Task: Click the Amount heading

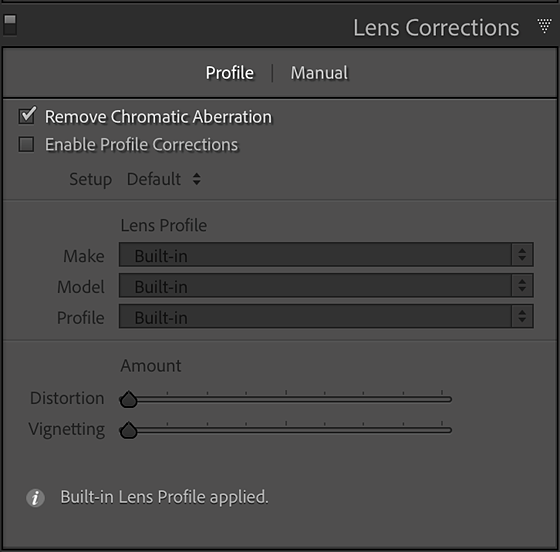Action: coord(151,366)
